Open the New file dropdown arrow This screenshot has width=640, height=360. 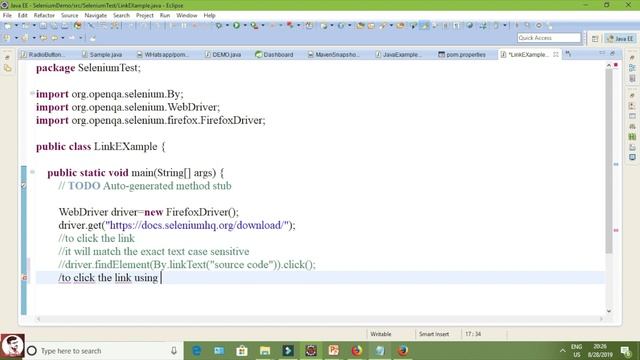pos(16,26)
